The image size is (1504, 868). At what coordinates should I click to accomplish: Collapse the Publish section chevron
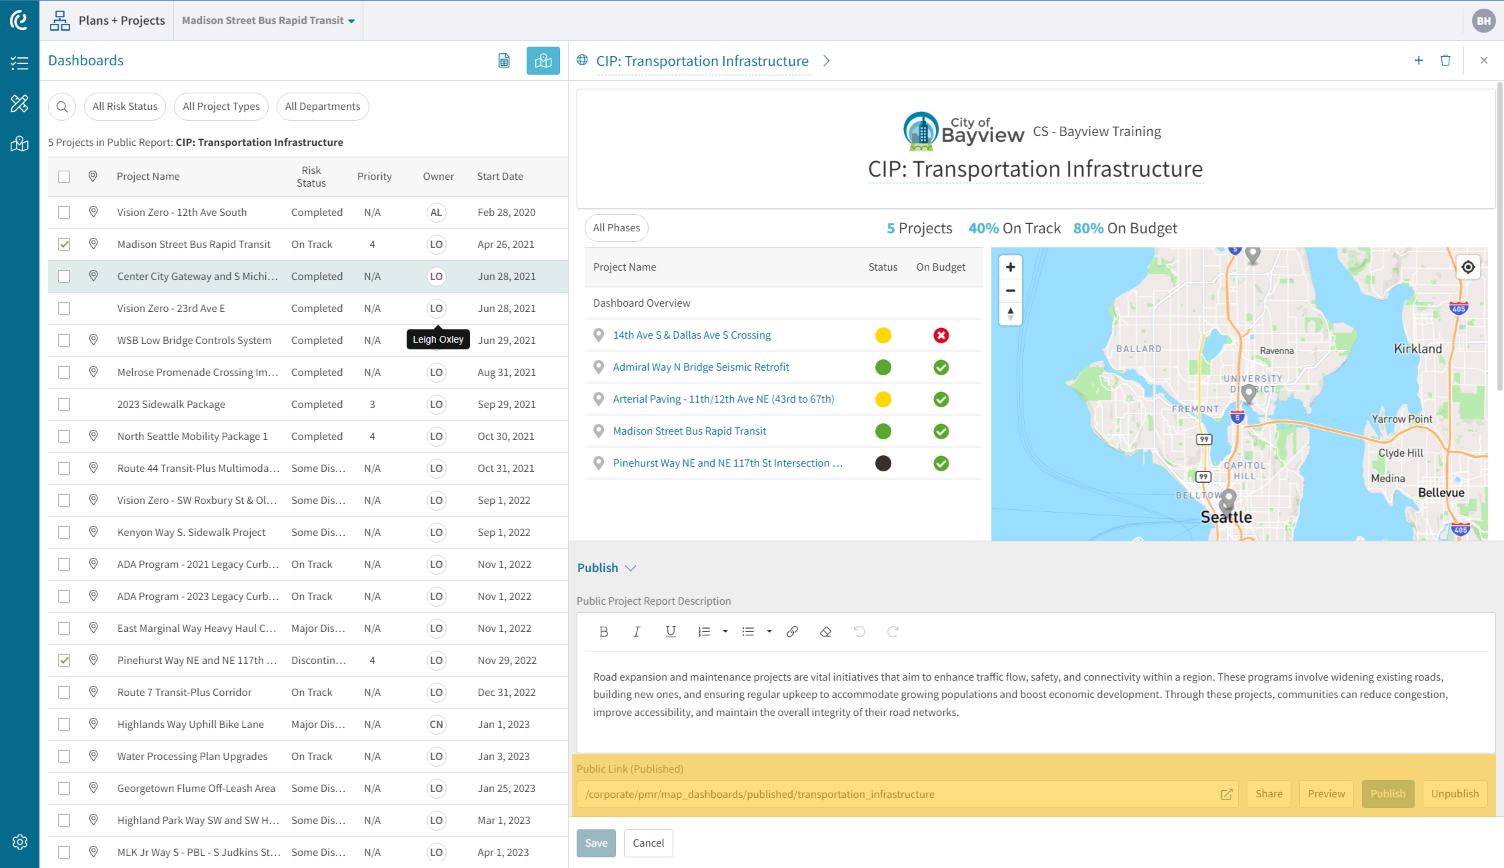point(630,567)
